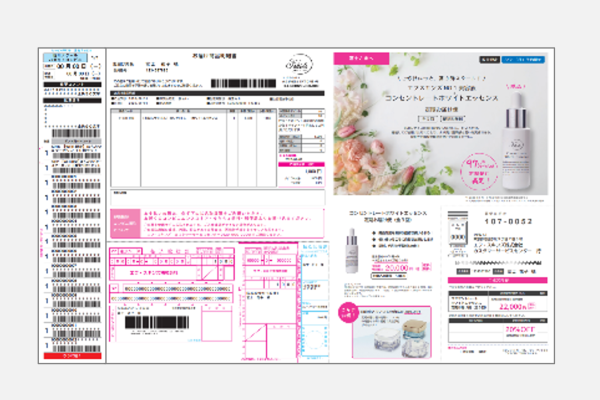Click the small serum bottle beside the bullet list
The height and width of the screenshot is (400, 600).
[x=352, y=251]
